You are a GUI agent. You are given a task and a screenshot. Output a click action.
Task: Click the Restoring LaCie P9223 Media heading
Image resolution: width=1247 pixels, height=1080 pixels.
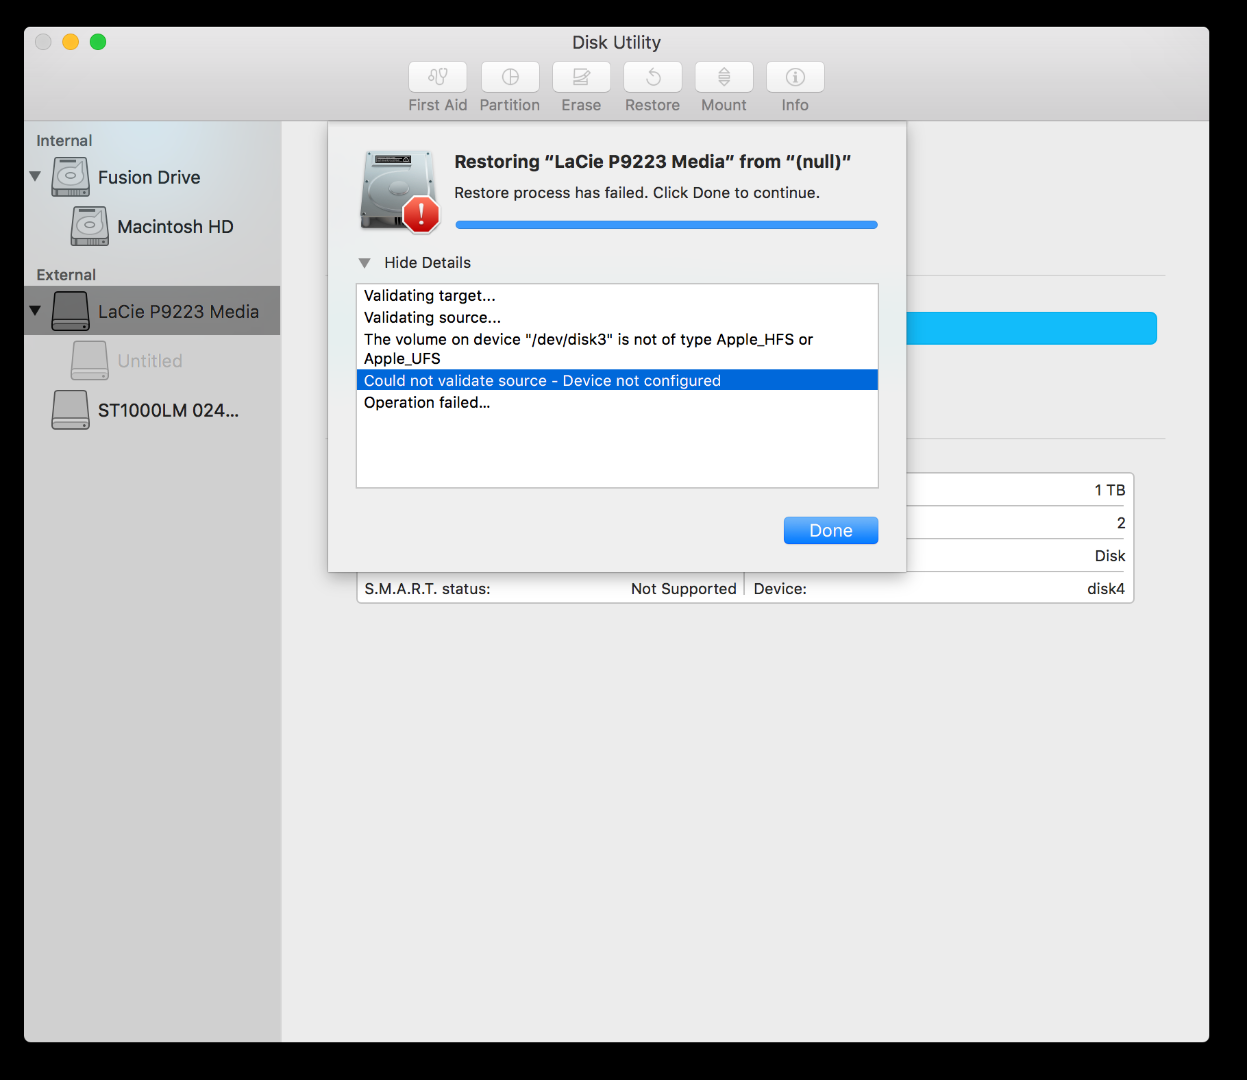click(x=652, y=162)
